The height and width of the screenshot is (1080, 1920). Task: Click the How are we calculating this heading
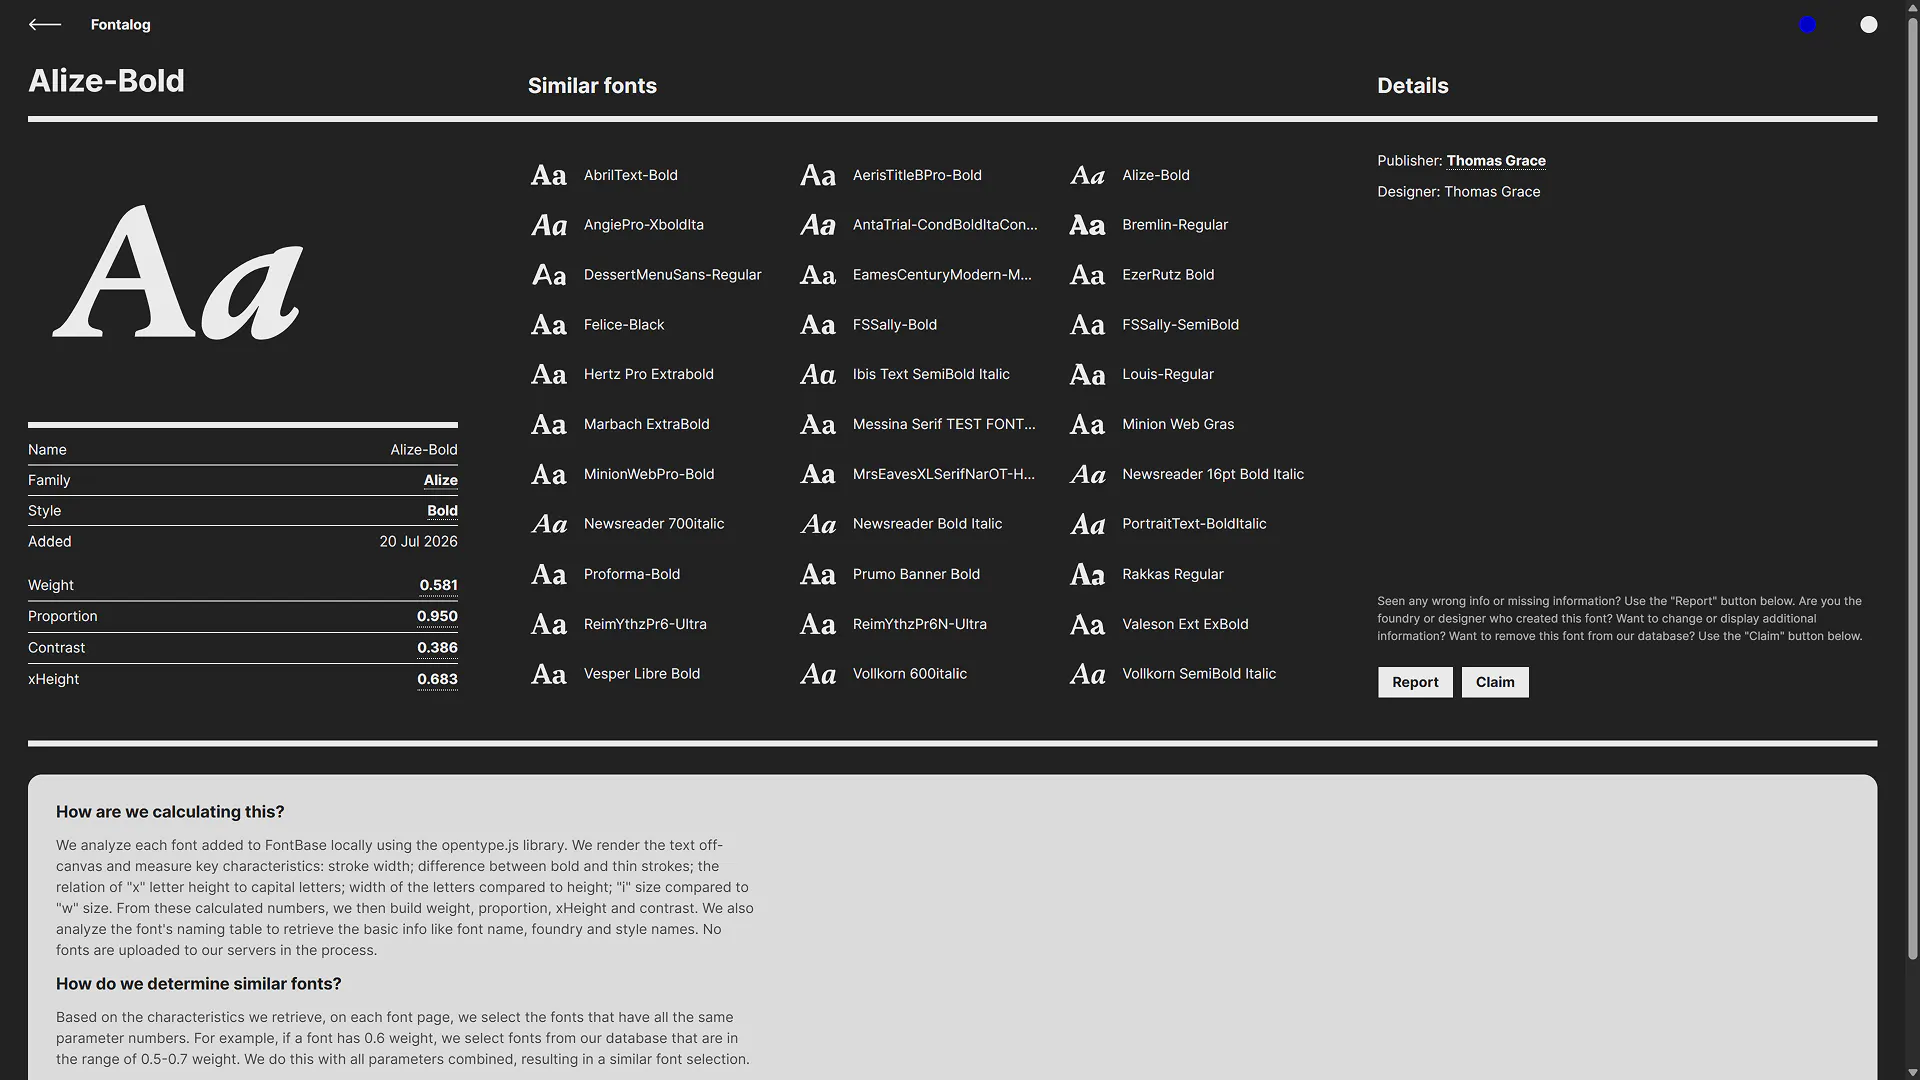[x=170, y=812]
